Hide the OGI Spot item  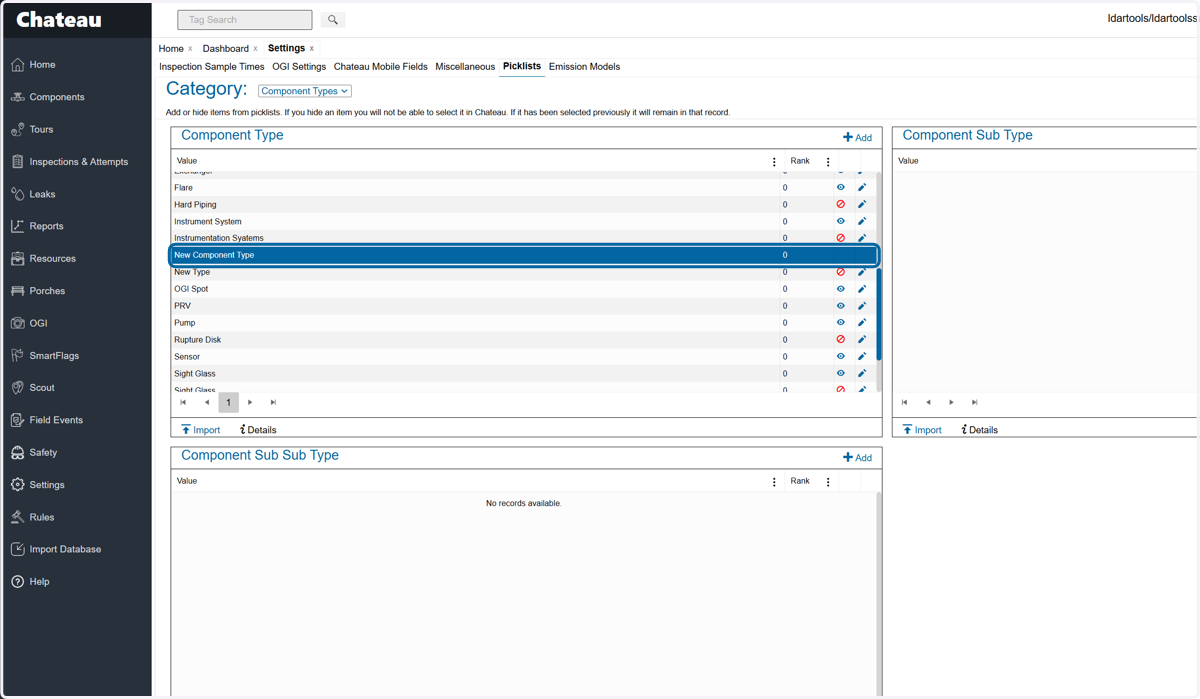click(840, 289)
